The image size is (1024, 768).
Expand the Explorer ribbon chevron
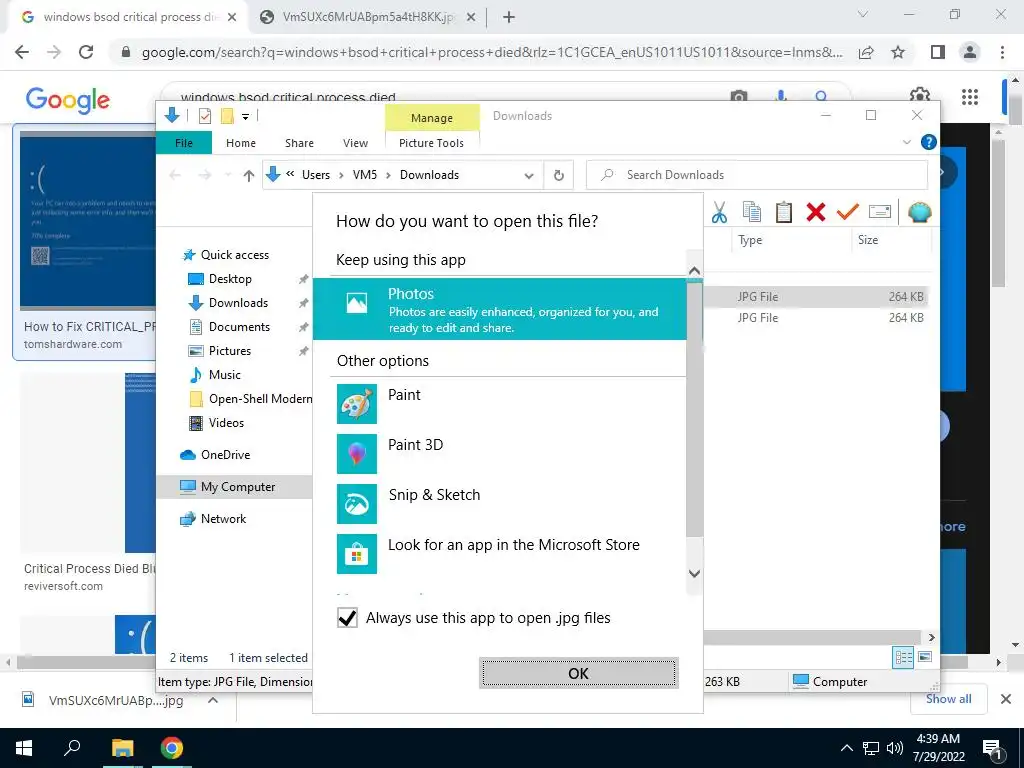(906, 142)
